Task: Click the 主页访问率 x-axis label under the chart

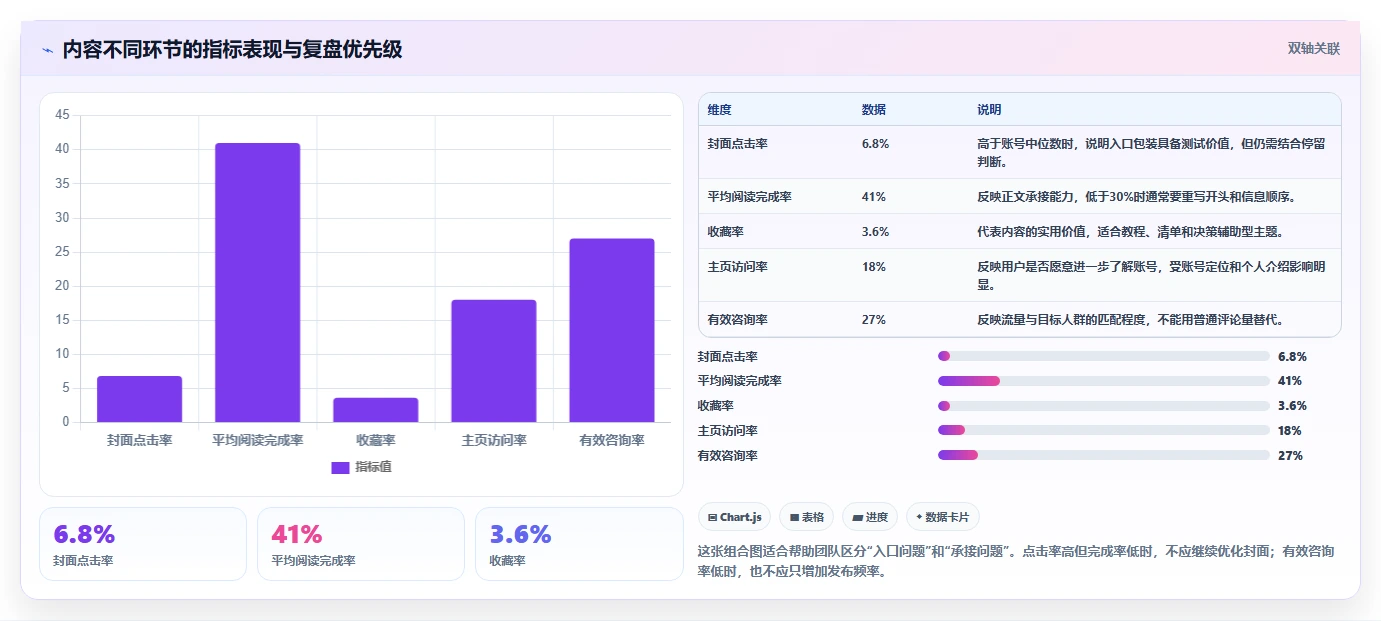Action: 494,440
